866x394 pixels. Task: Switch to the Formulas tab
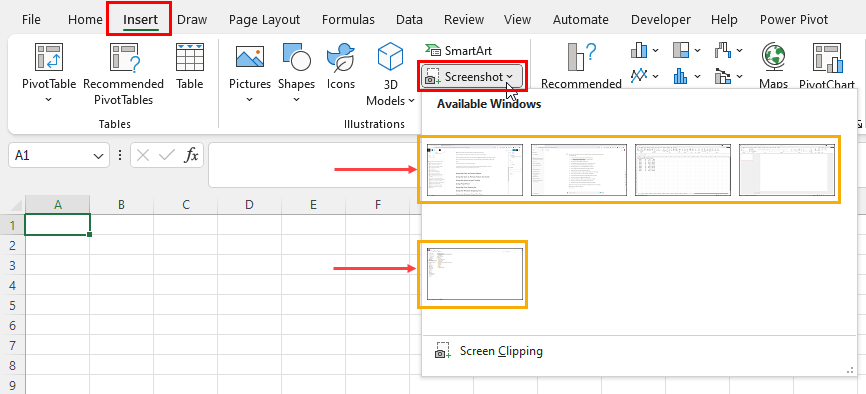pos(348,20)
